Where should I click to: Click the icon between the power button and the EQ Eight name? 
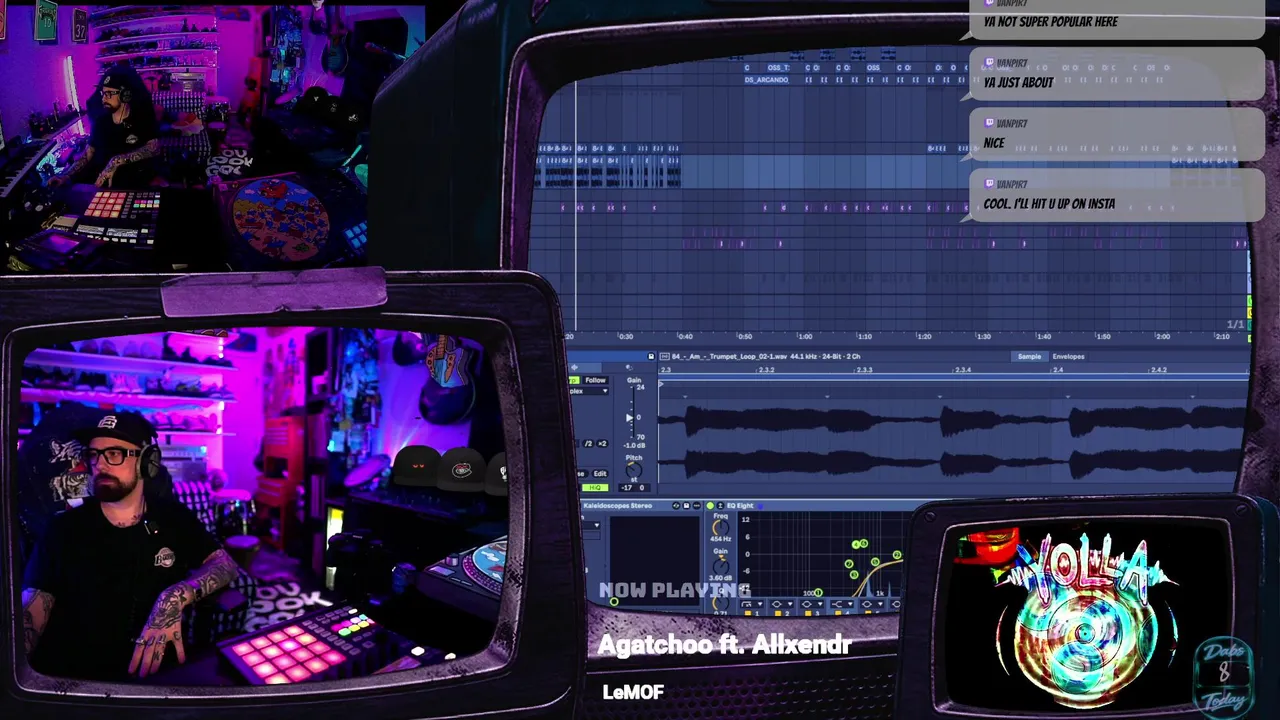point(720,506)
